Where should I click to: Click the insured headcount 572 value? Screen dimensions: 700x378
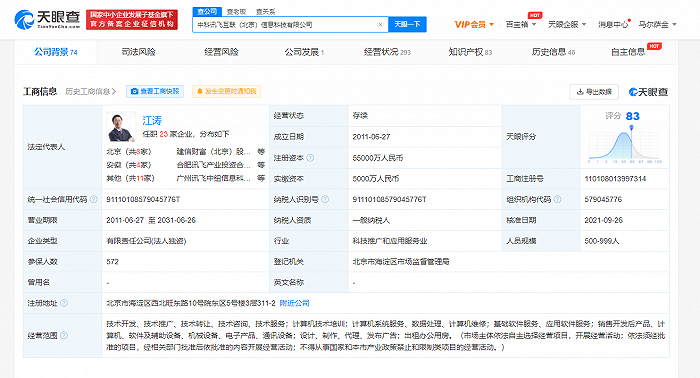coord(112,262)
